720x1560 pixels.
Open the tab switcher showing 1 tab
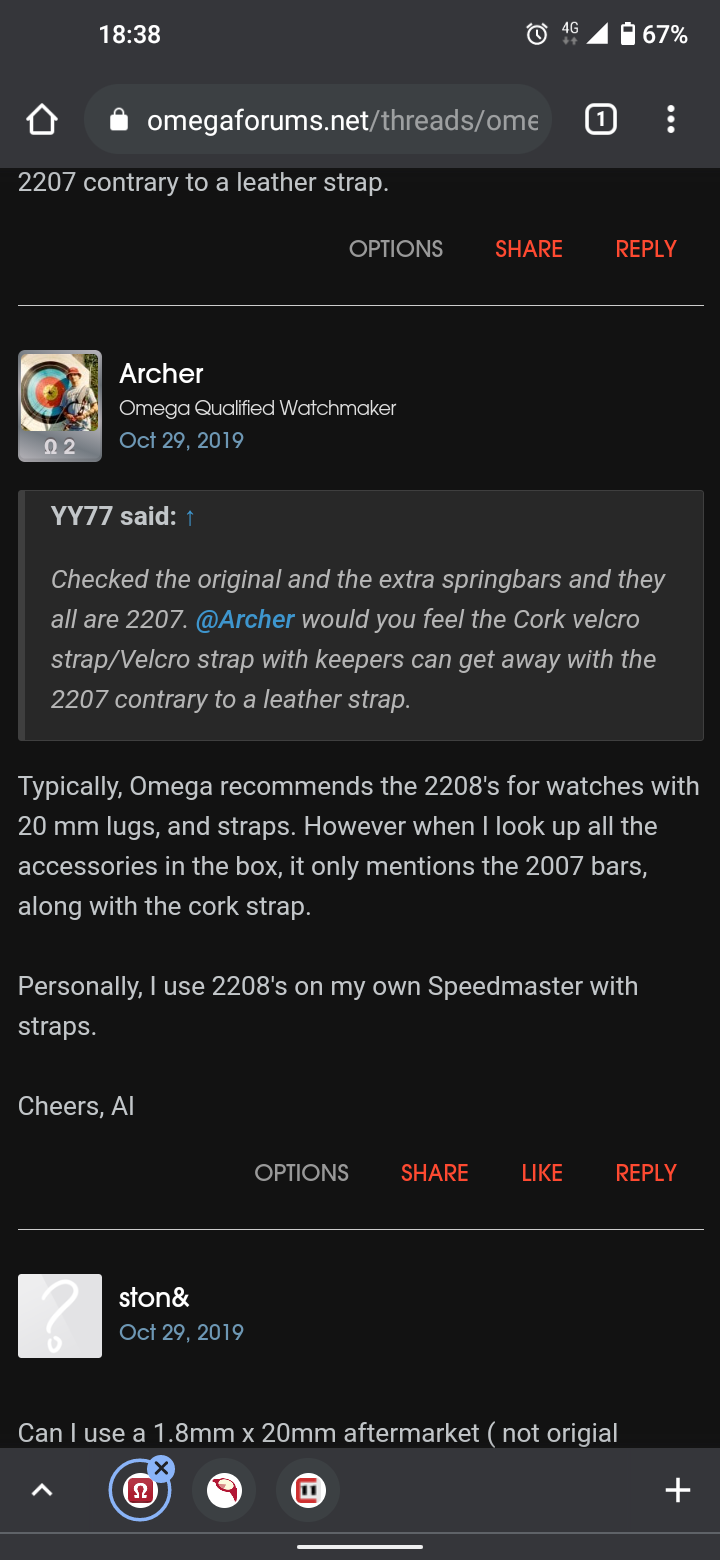(600, 121)
